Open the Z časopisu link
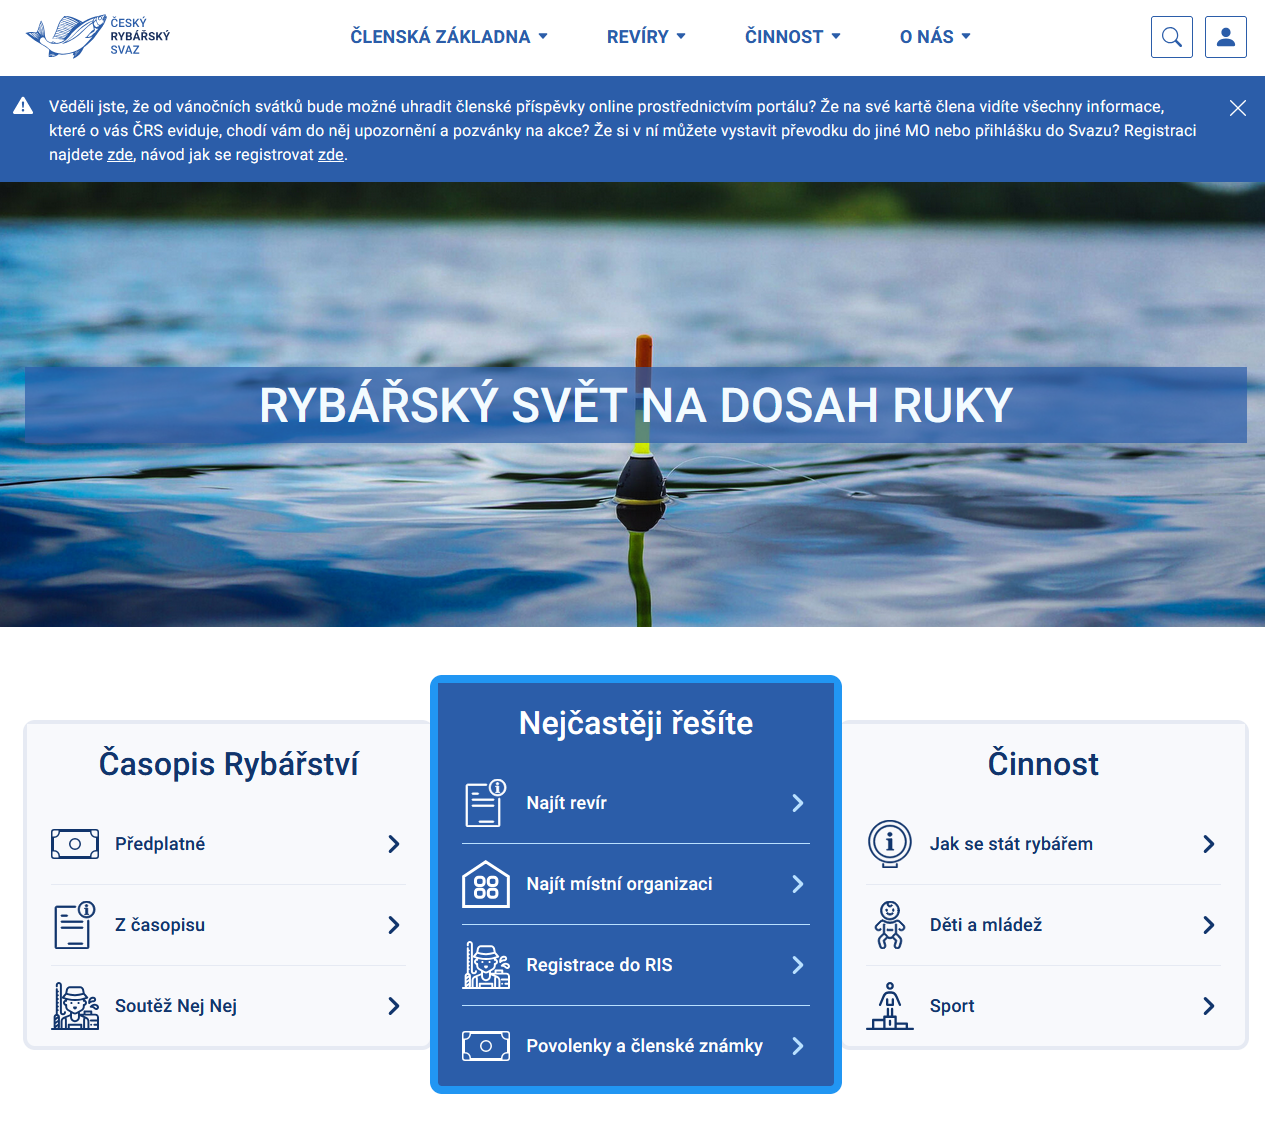Image resolution: width=1265 pixels, height=1138 pixels. 160,925
